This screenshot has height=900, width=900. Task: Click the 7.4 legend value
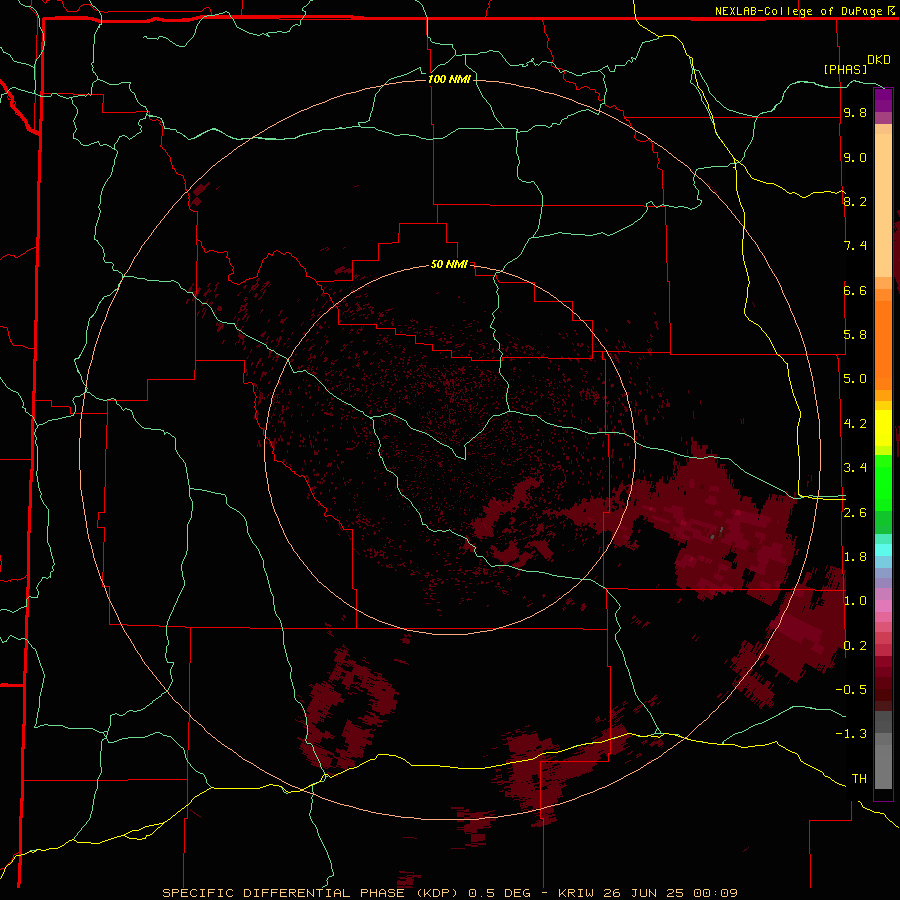coord(855,246)
